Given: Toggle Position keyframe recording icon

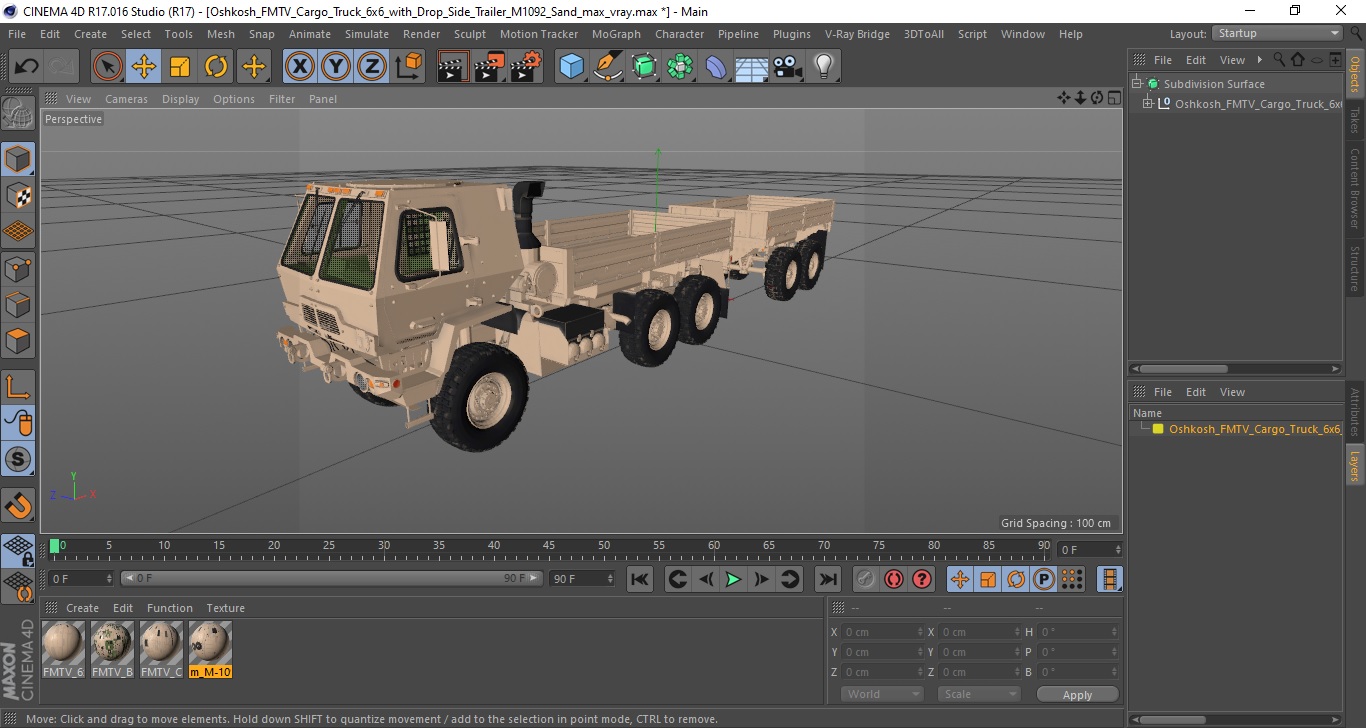Looking at the screenshot, I should coord(960,579).
